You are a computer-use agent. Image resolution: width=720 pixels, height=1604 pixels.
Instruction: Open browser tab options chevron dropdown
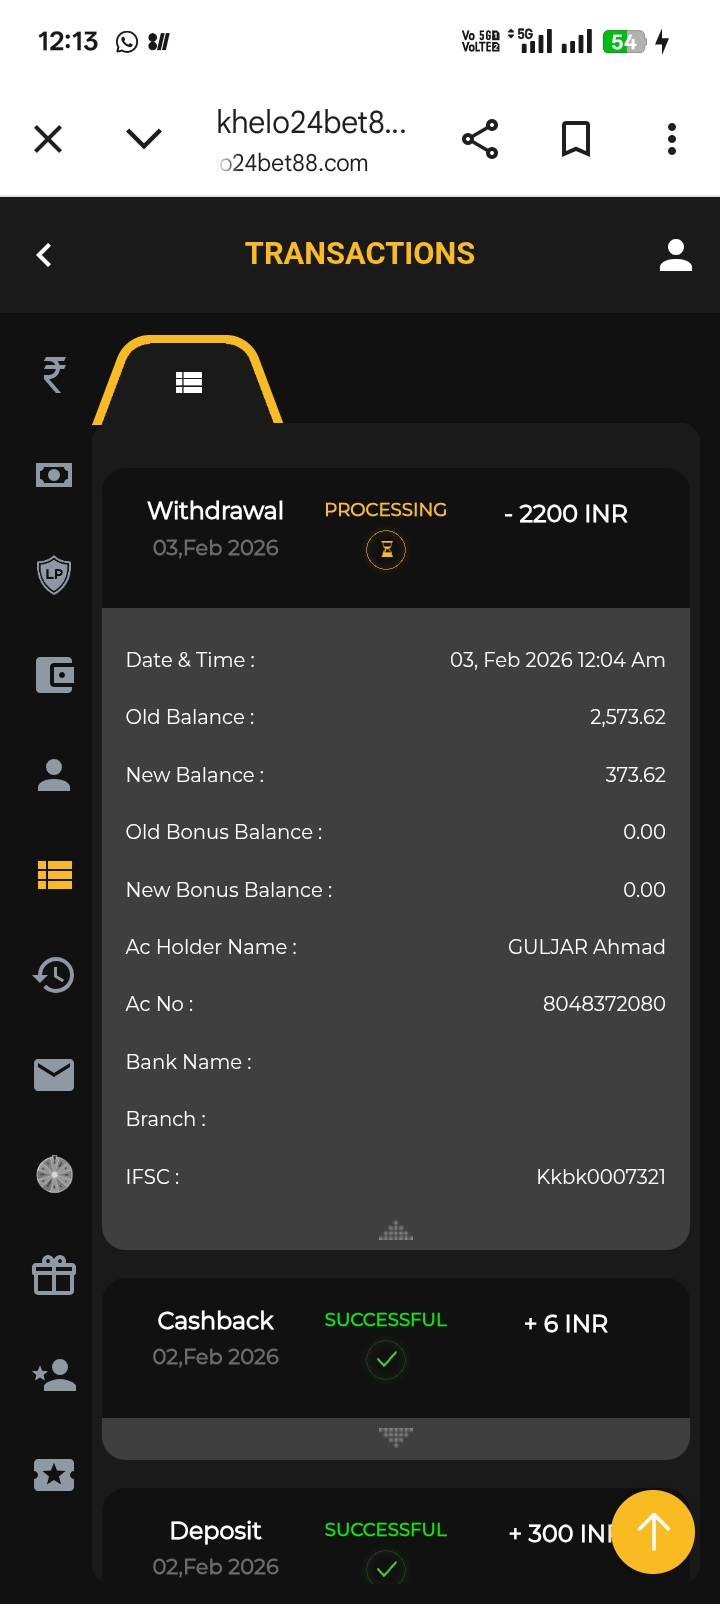[x=144, y=139]
